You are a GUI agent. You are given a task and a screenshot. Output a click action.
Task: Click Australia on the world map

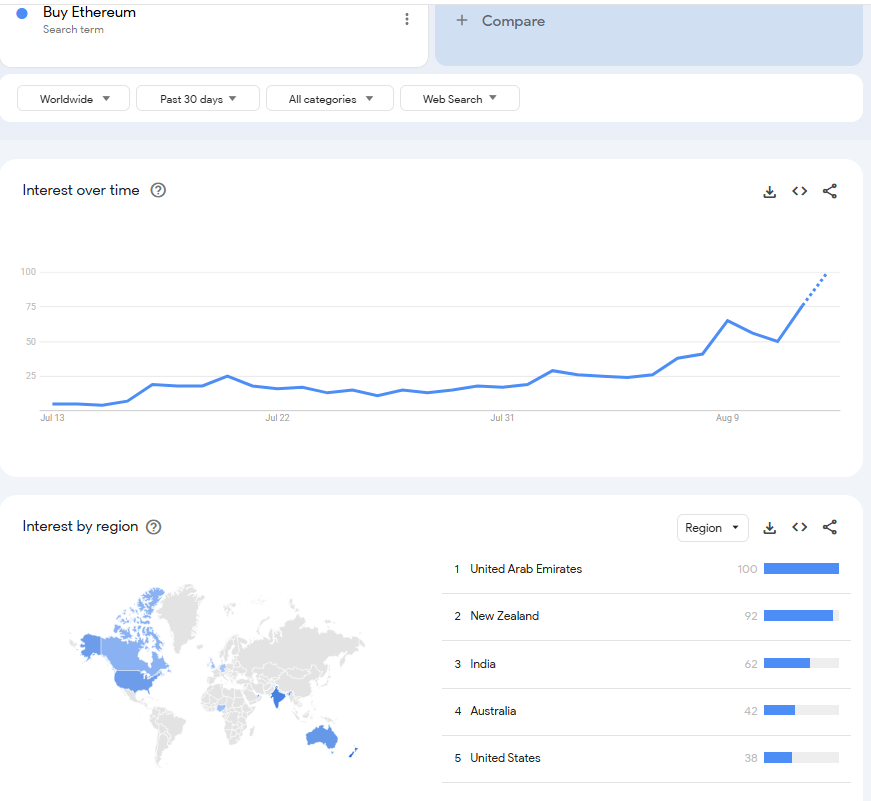tap(322, 737)
